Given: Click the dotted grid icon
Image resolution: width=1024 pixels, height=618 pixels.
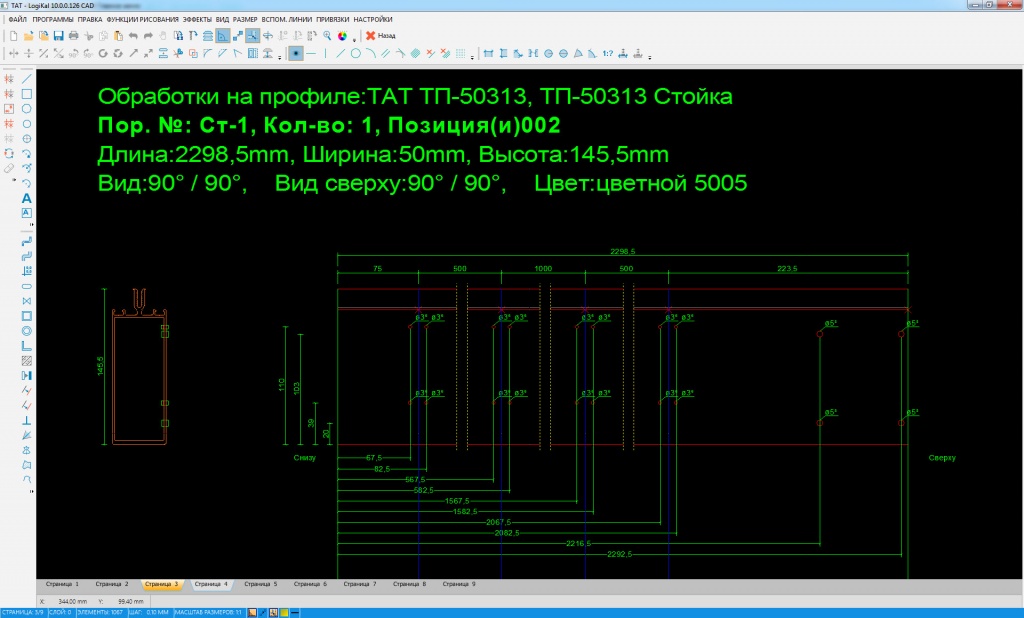Looking at the screenshot, I should pos(460,54).
